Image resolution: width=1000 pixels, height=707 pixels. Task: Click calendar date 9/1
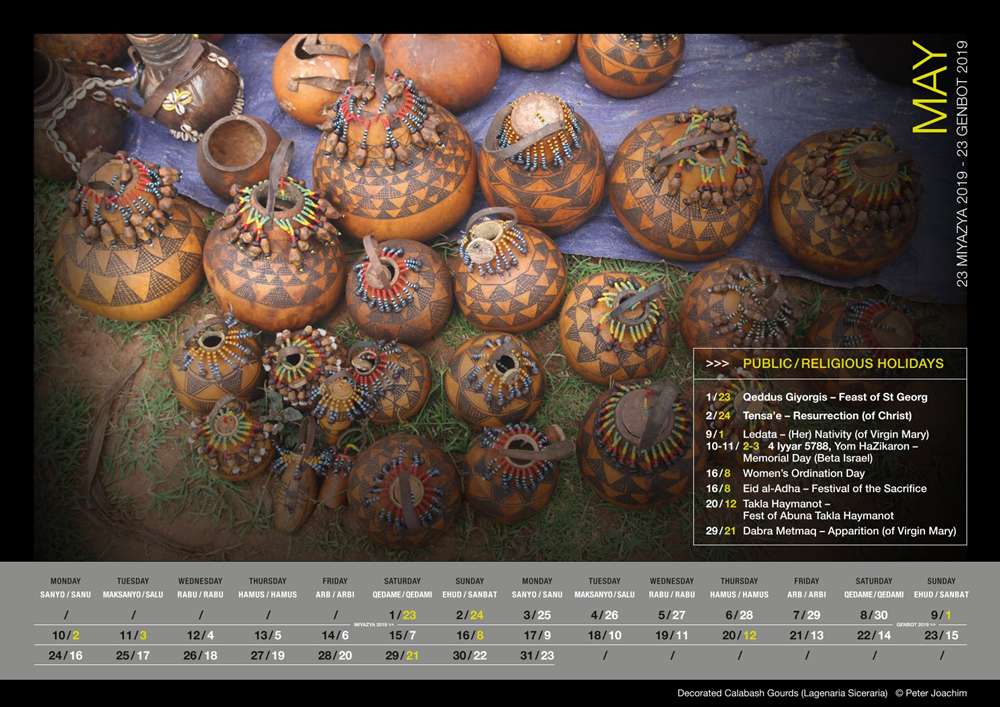(x=941, y=615)
